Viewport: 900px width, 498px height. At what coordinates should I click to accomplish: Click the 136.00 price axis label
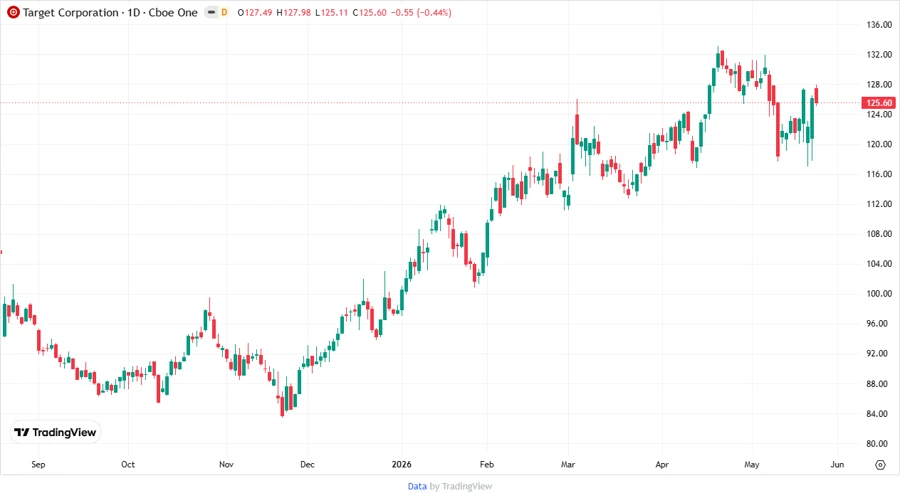pyautogui.click(x=879, y=25)
